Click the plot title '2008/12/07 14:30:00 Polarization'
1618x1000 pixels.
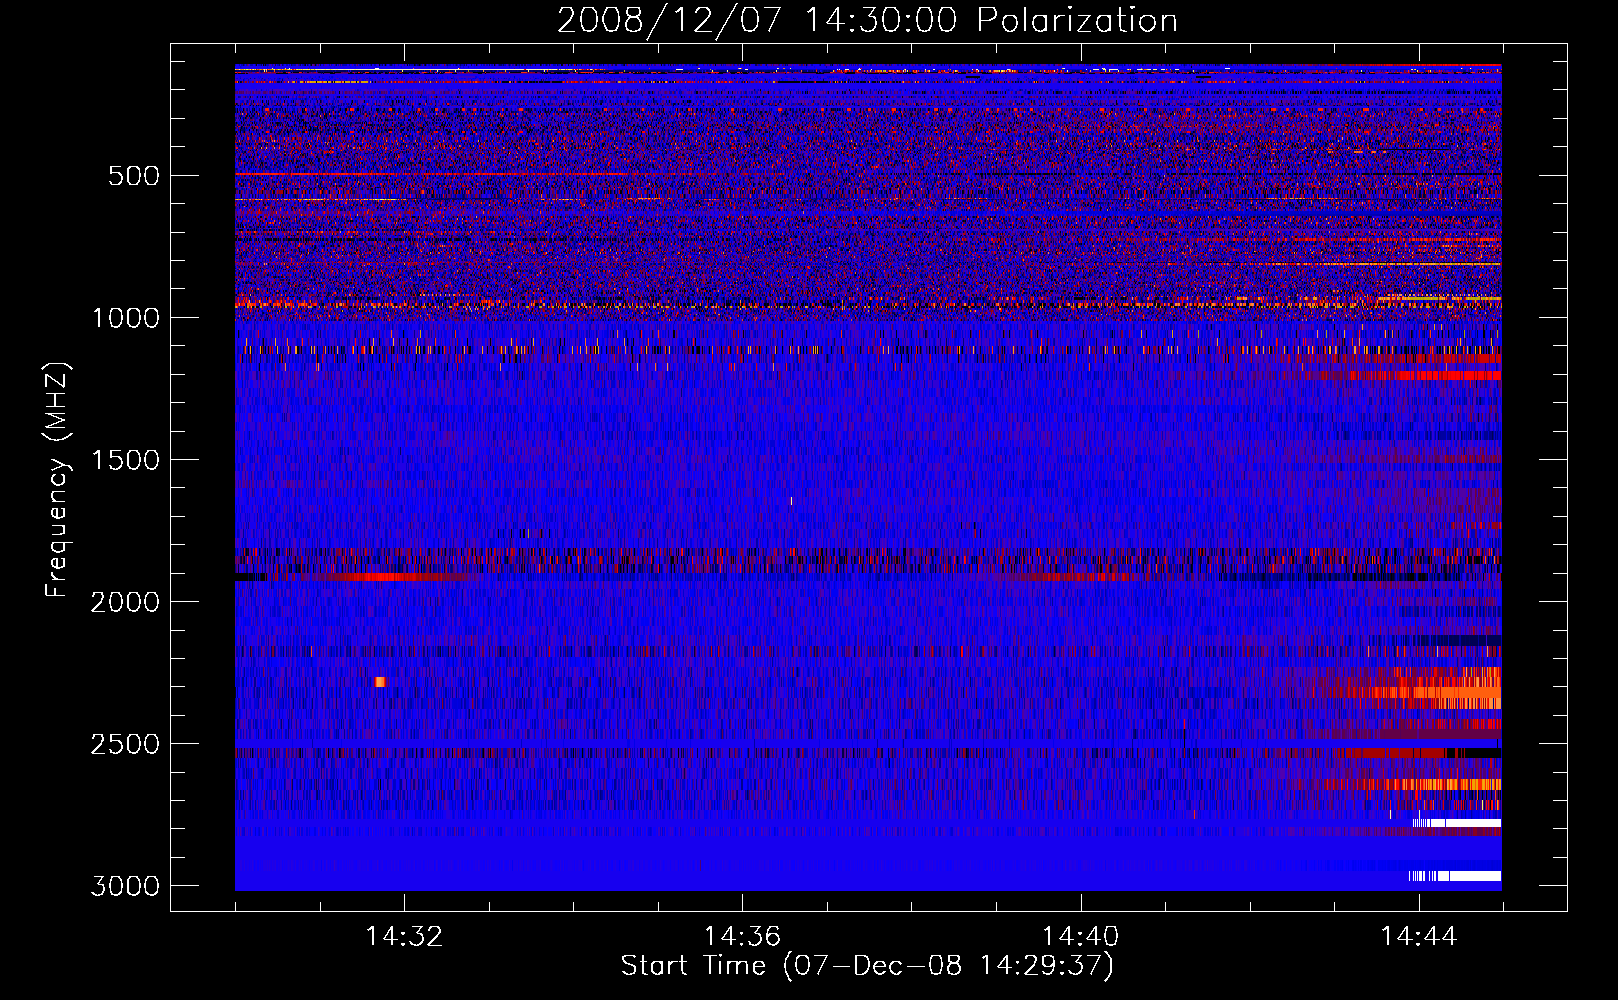(867, 20)
